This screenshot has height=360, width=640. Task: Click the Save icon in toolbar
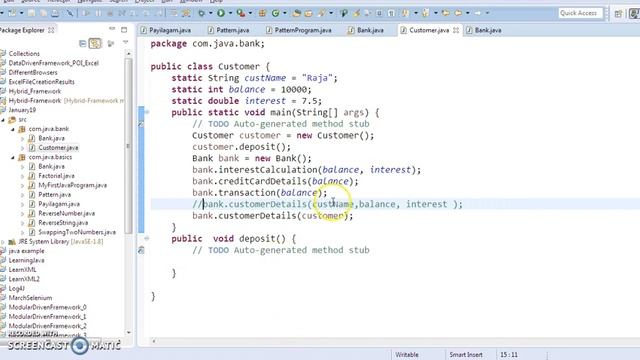click(31, 13)
